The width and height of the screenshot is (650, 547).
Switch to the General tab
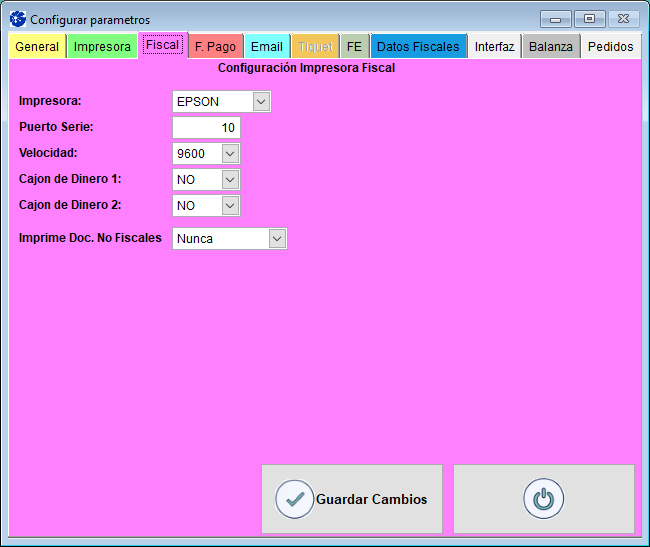(37, 47)
